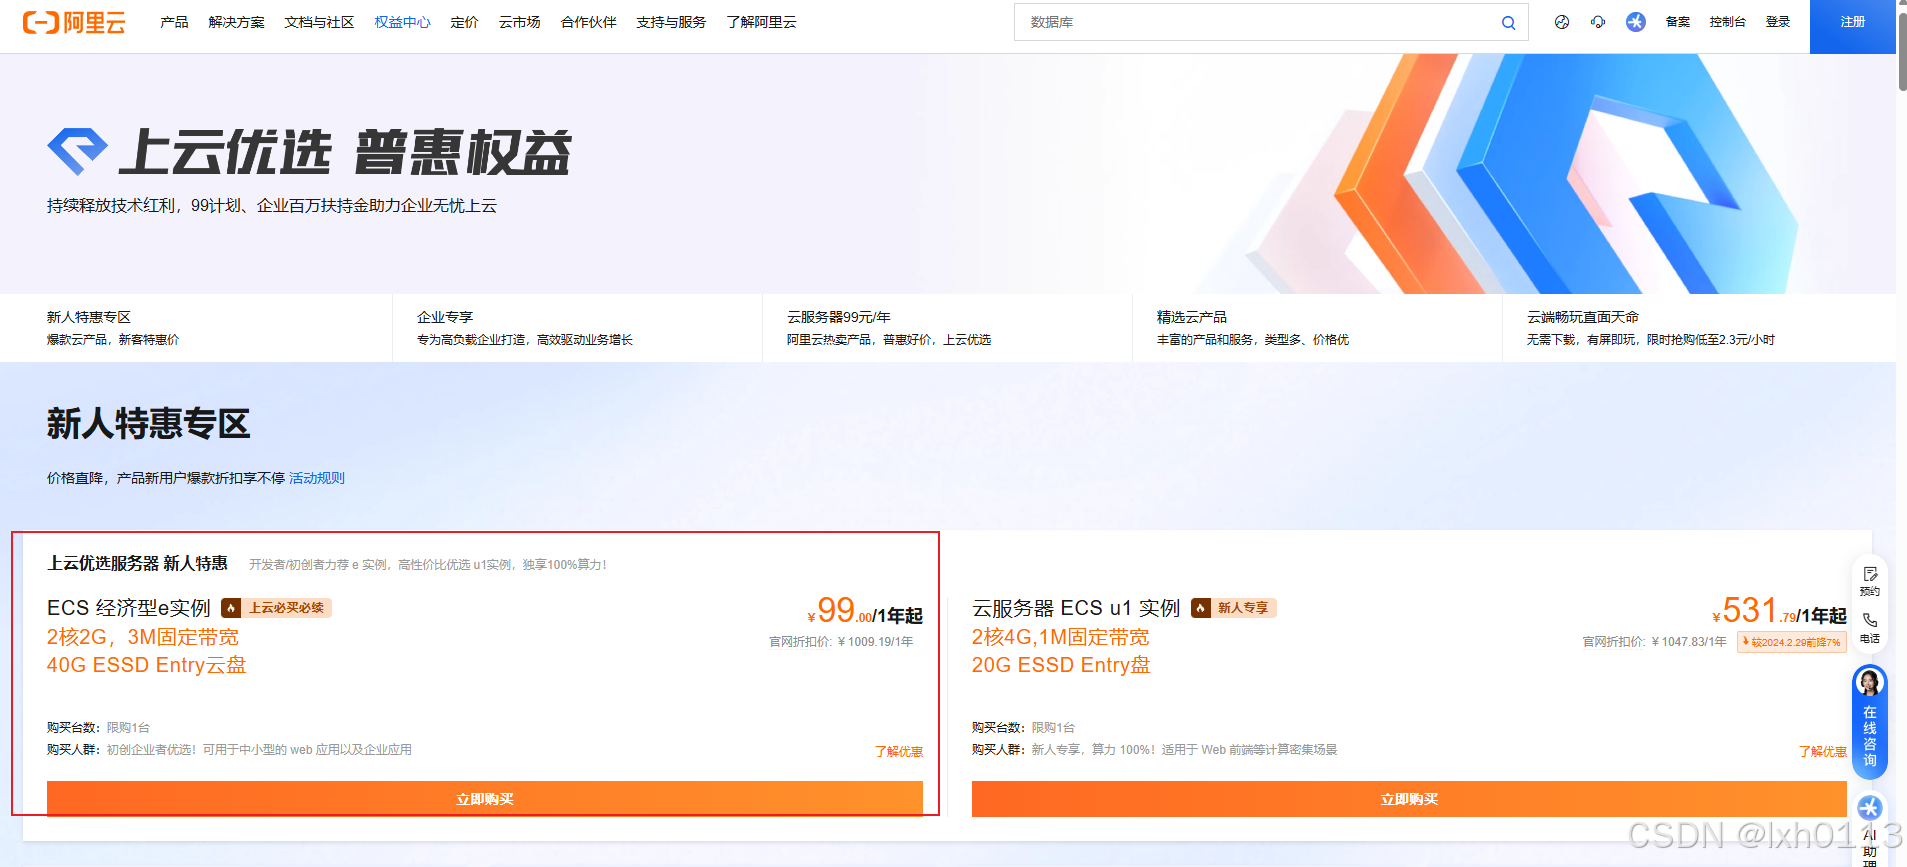Screen dimensions: 1907x867
Task: Click the blue 注册 register button
Action: pyautogui.click(x=1853, y=26)
